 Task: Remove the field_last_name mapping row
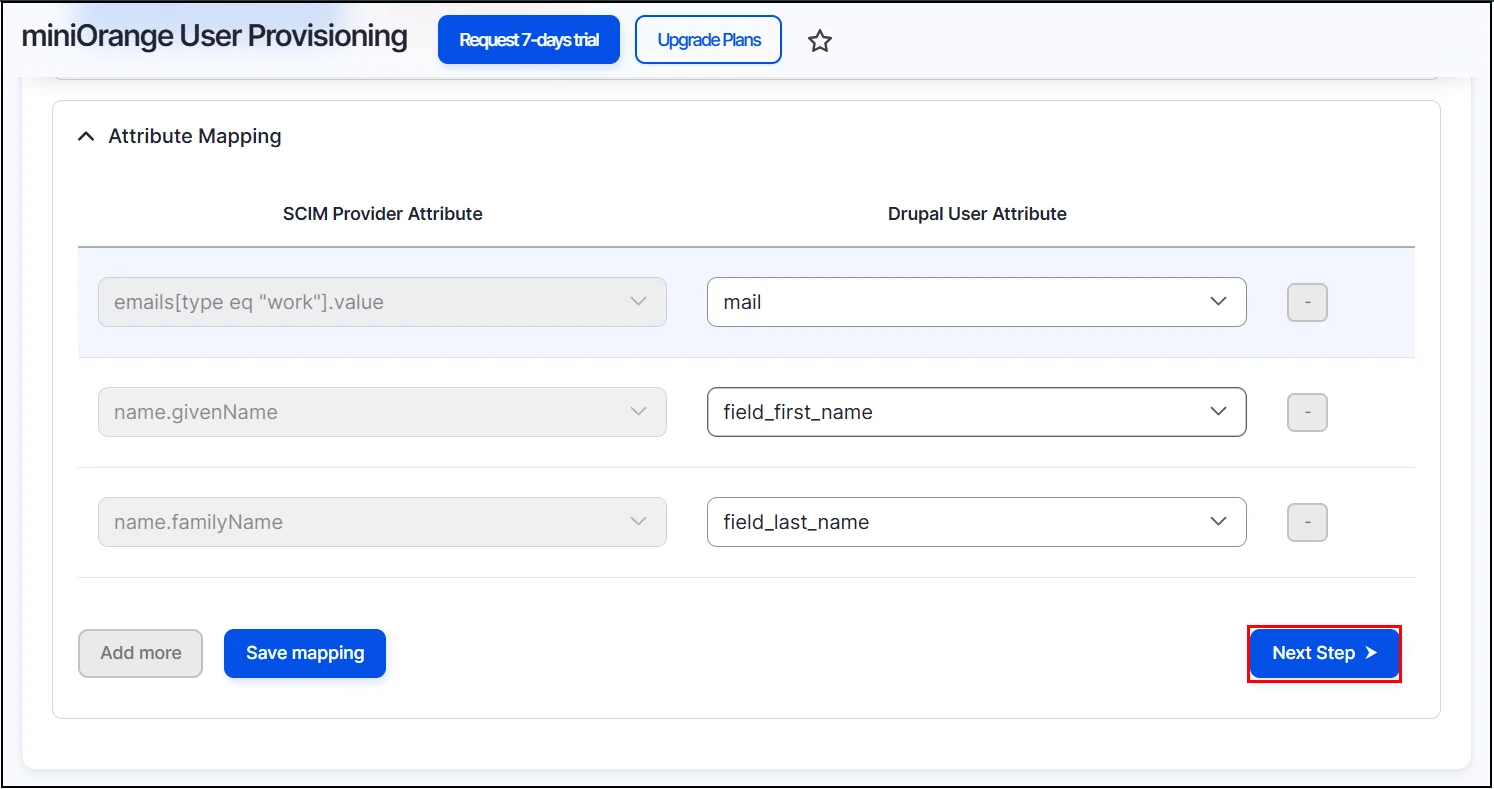(x=1307, y=522)
